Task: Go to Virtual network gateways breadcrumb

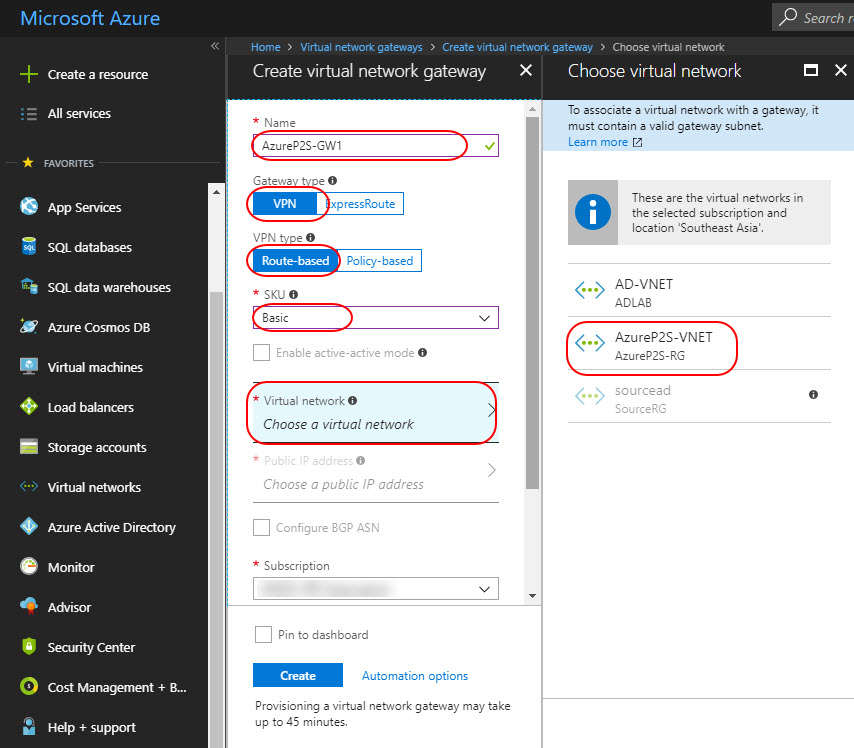Action: point(361,47)
